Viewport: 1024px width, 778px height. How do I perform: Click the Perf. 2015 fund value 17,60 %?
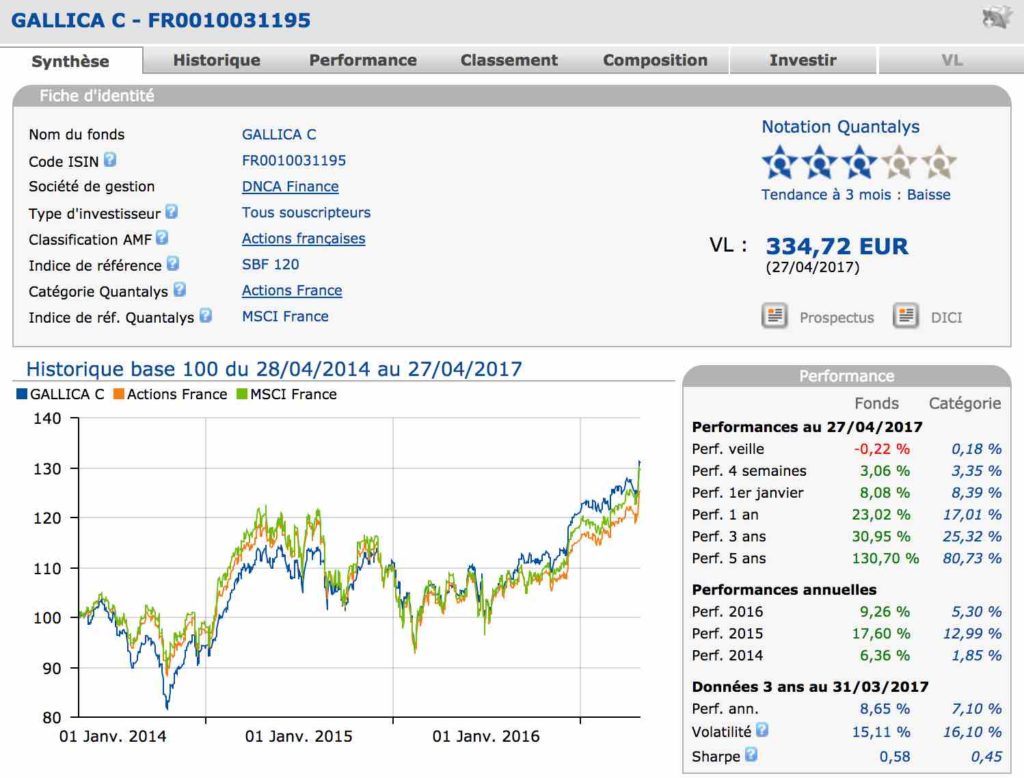pos(881,633)
